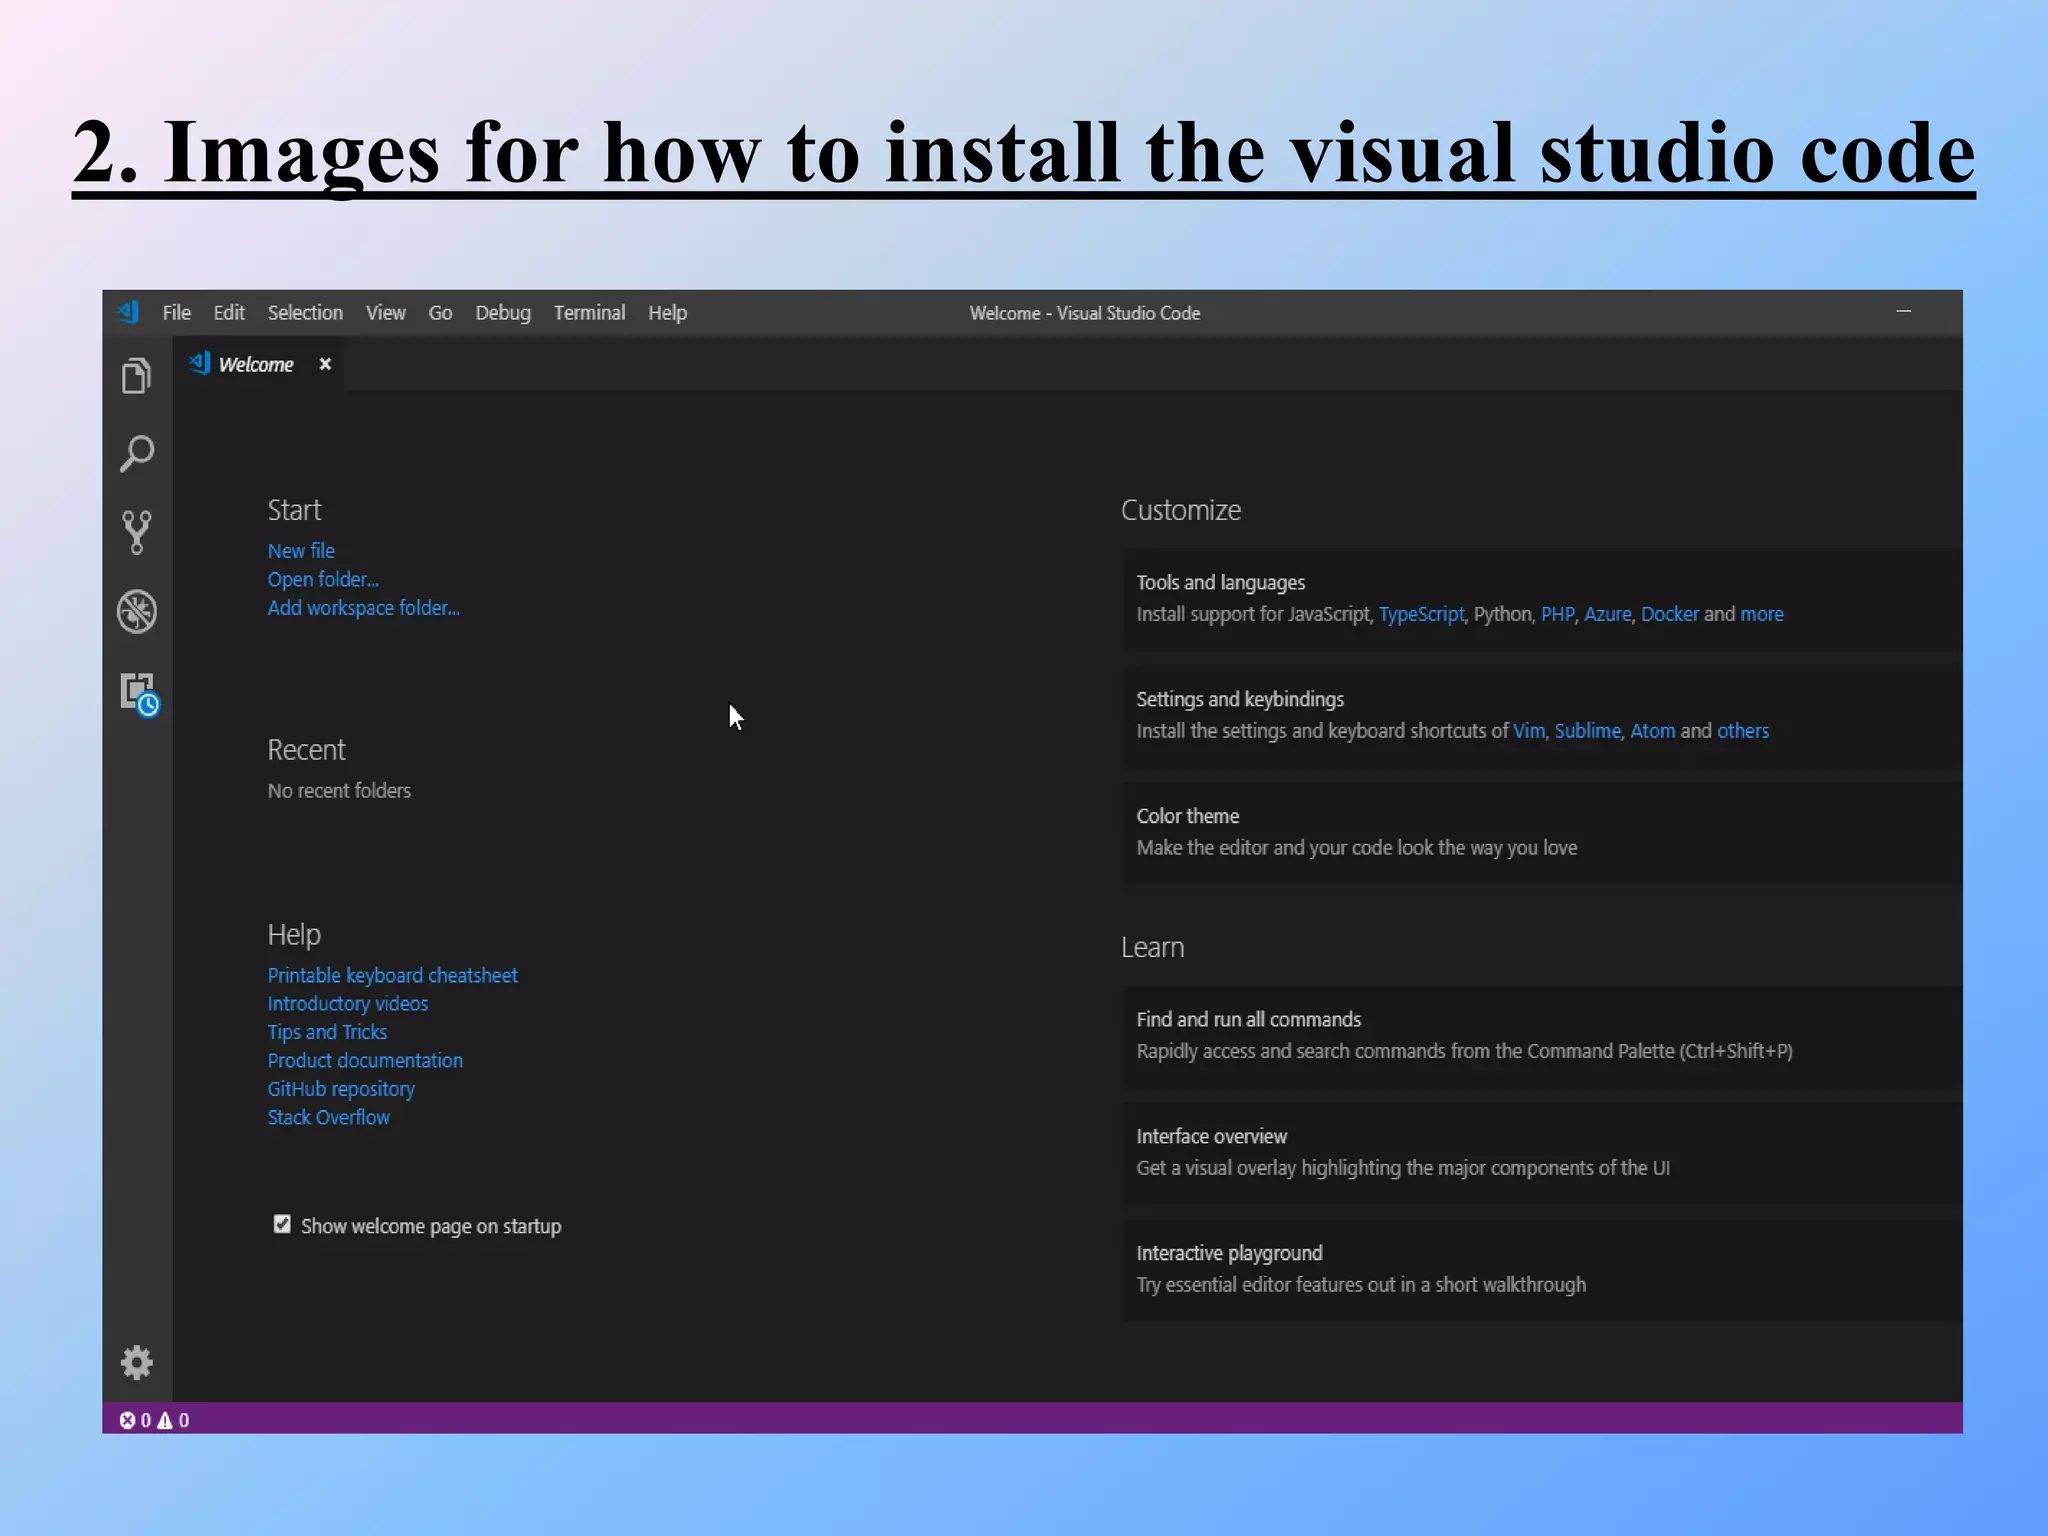Select the Welcome editor tab
Screen dimensions: 2048x1536
[x=257, y=364]
